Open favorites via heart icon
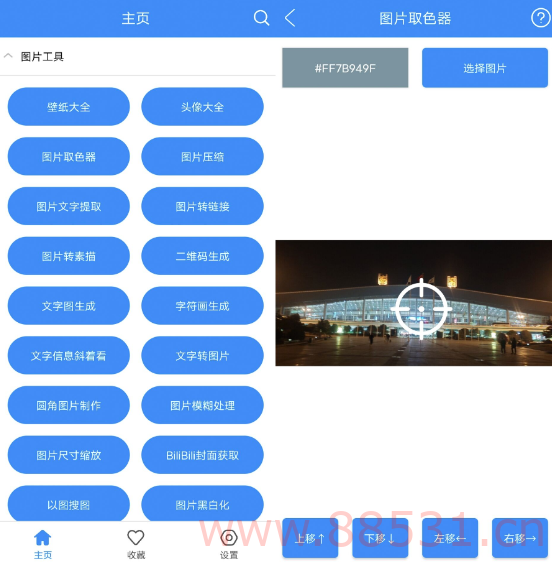552x562 pixels. click(x=136, y=537)
